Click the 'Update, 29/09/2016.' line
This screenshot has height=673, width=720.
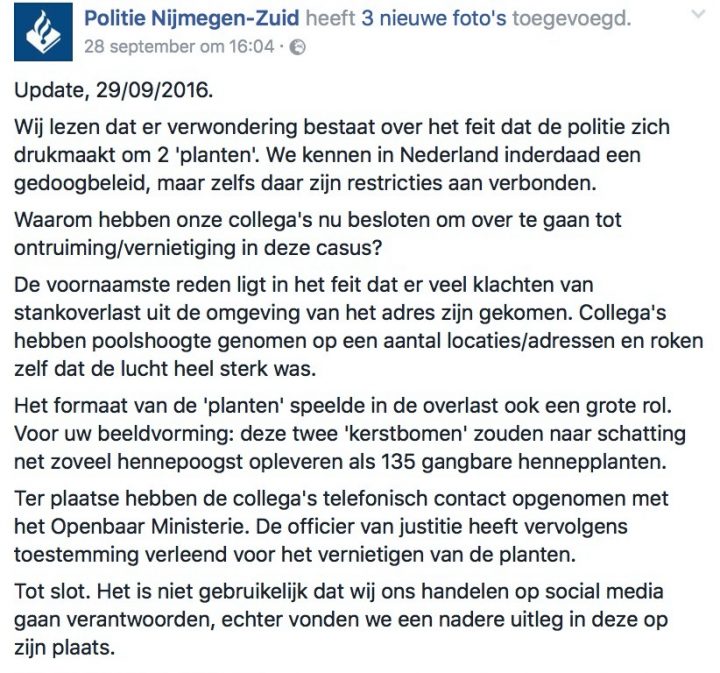tap(113, 90)
